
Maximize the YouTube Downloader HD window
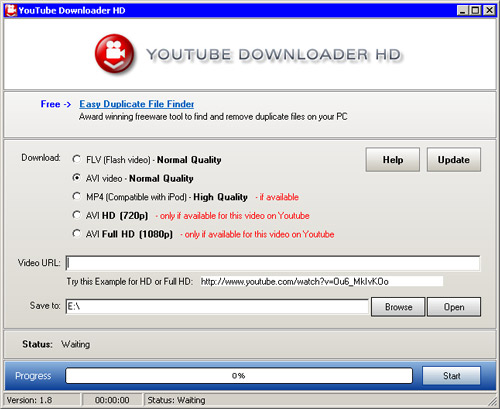475,11
